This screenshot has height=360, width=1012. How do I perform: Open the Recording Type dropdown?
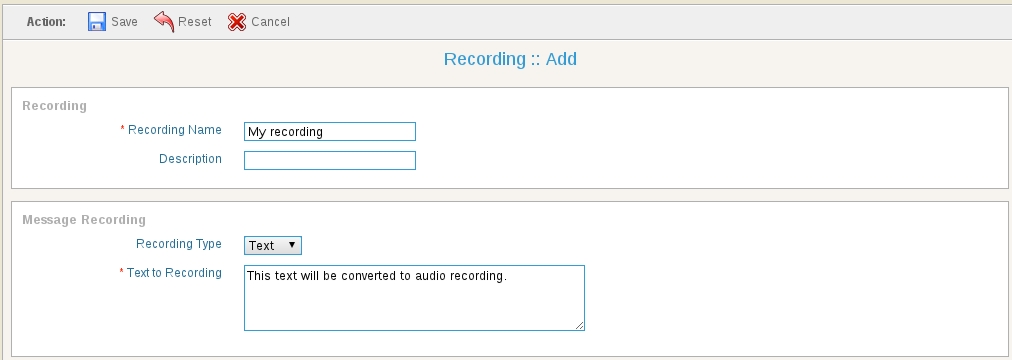pos(272,245)
